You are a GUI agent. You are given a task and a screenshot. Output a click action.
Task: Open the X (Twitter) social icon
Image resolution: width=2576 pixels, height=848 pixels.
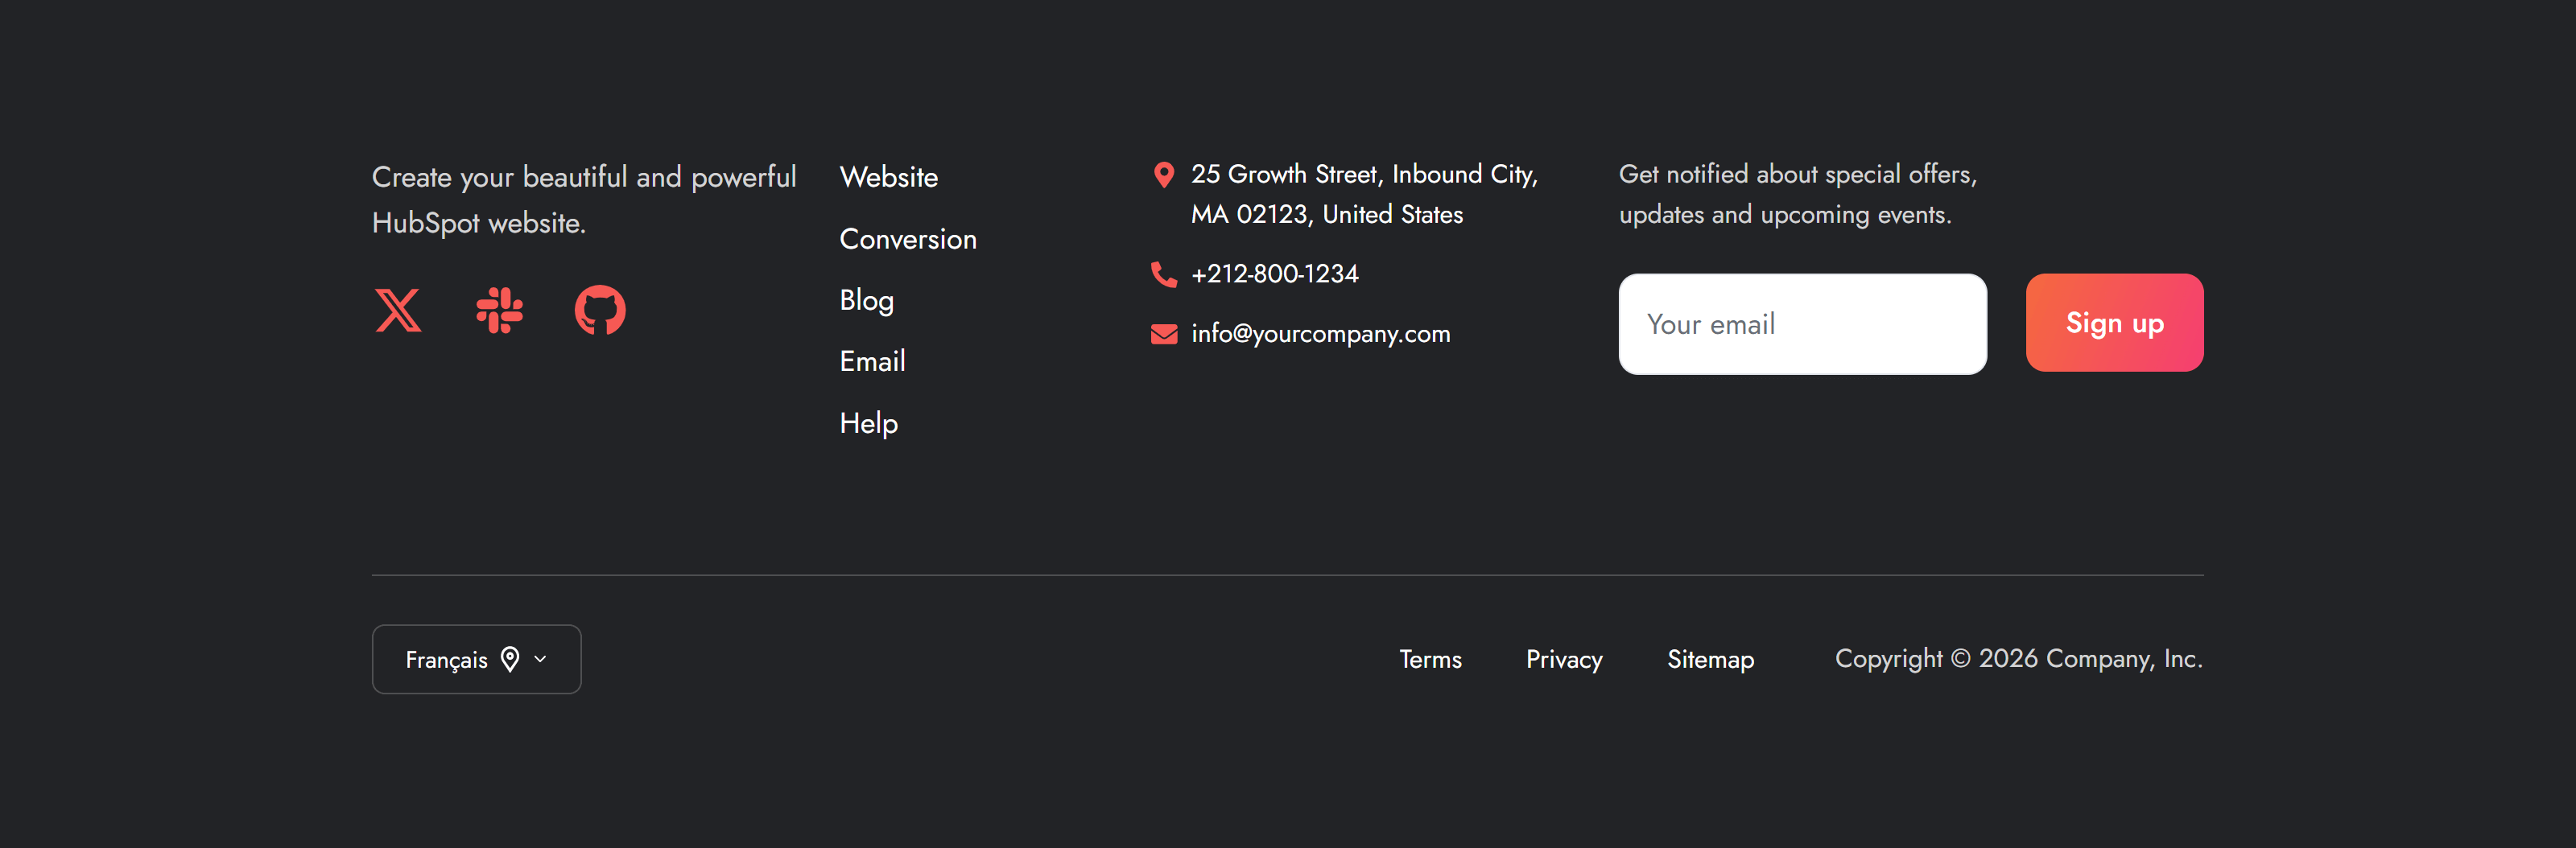point(398,310)
